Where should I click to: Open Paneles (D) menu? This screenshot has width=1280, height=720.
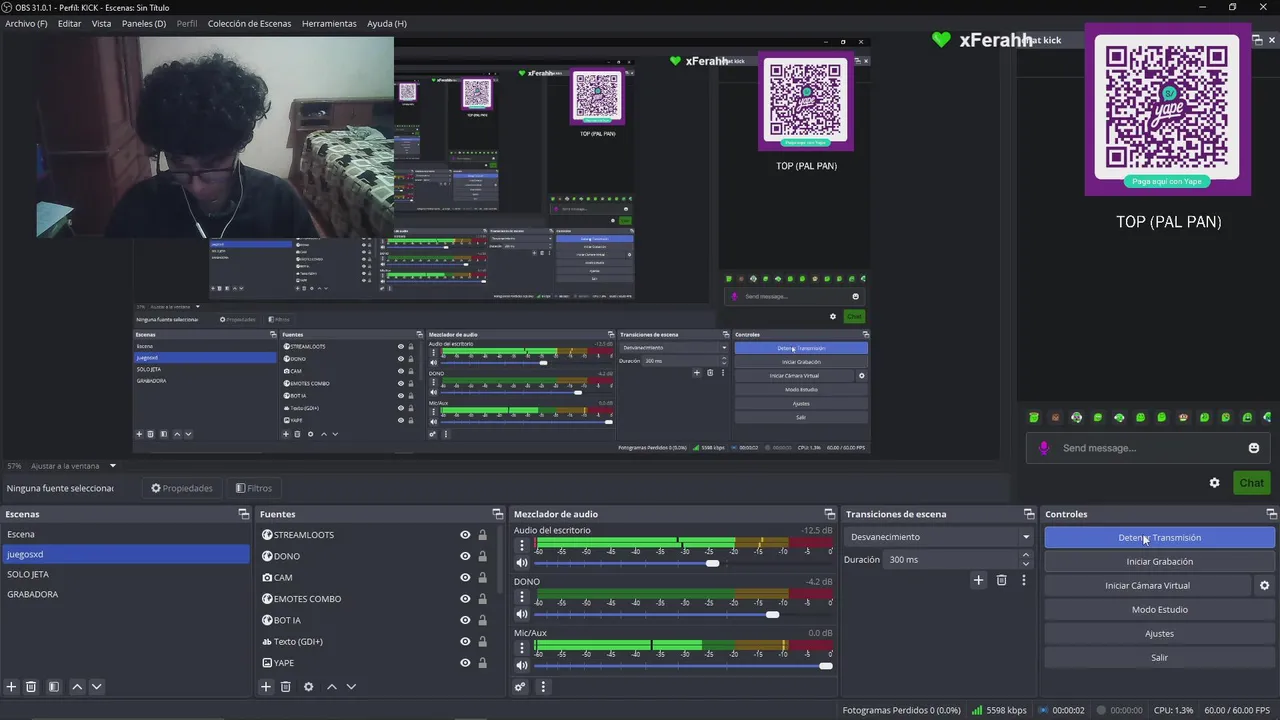pyautogui.click(x=144, y=23)
